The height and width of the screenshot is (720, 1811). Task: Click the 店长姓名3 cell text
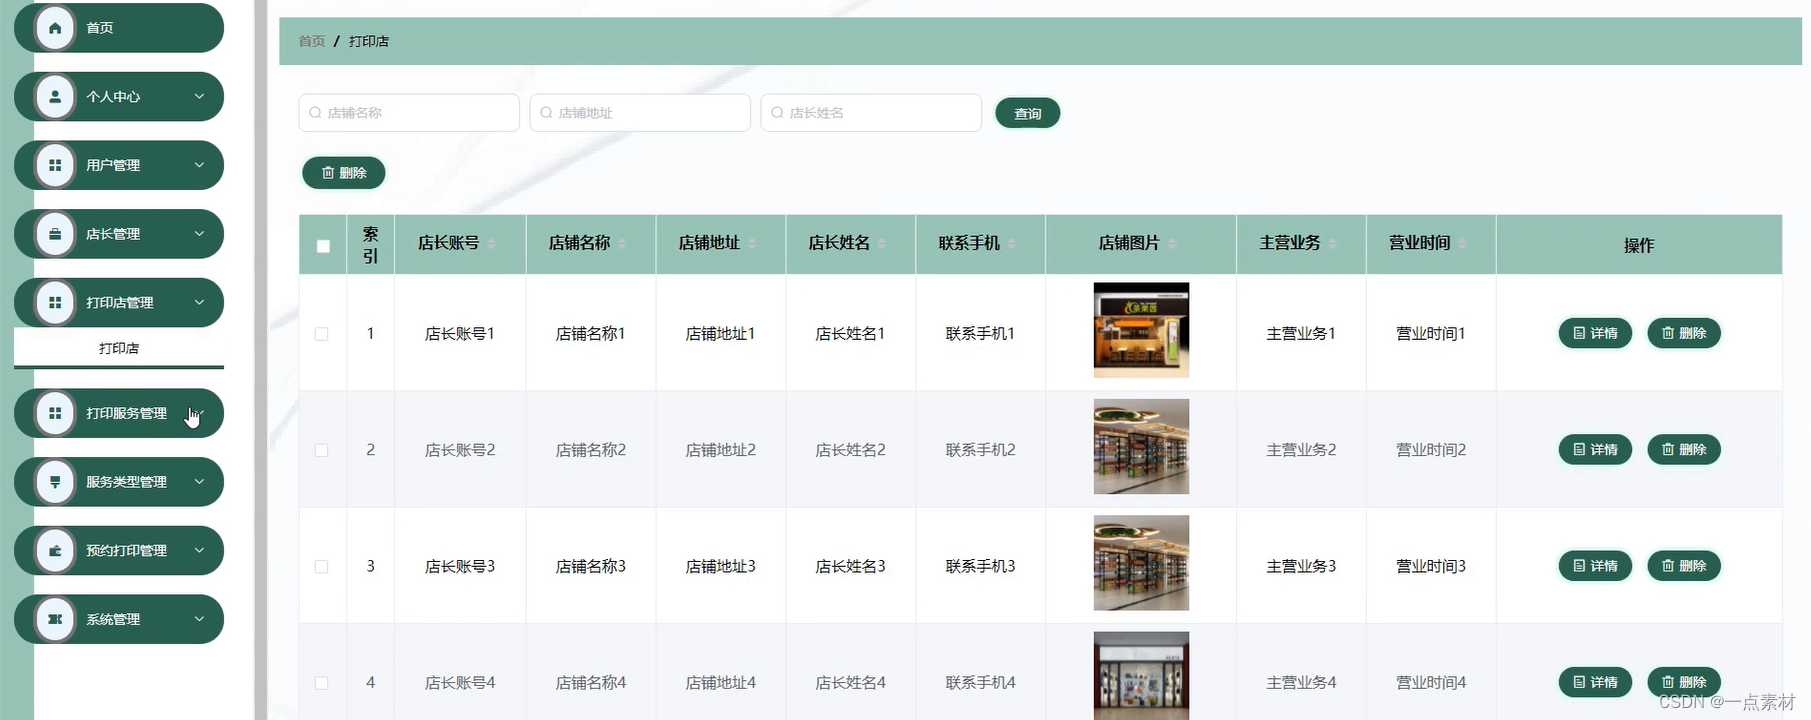[851, 566]
